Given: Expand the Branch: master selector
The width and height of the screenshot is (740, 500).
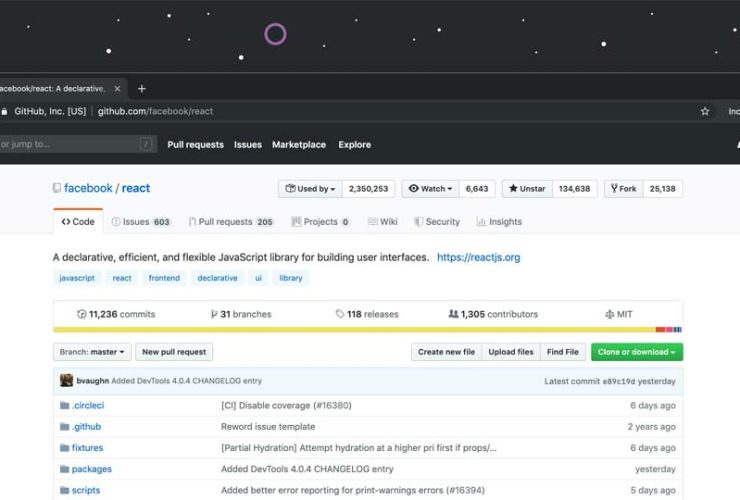Looking at the screenshot, I should coord(92,352).
